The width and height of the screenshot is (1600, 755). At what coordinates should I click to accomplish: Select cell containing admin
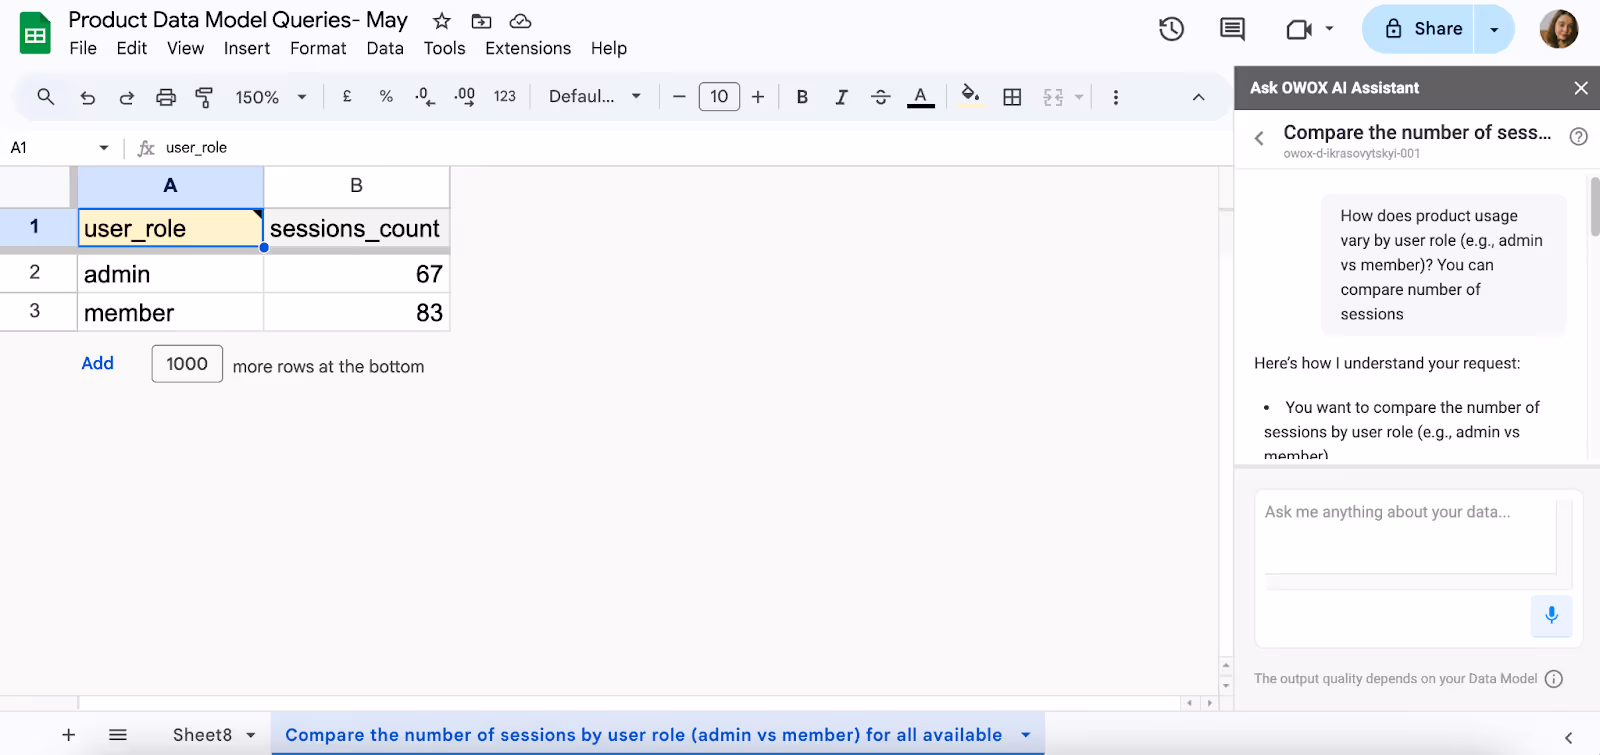click(x=170, y=274)
